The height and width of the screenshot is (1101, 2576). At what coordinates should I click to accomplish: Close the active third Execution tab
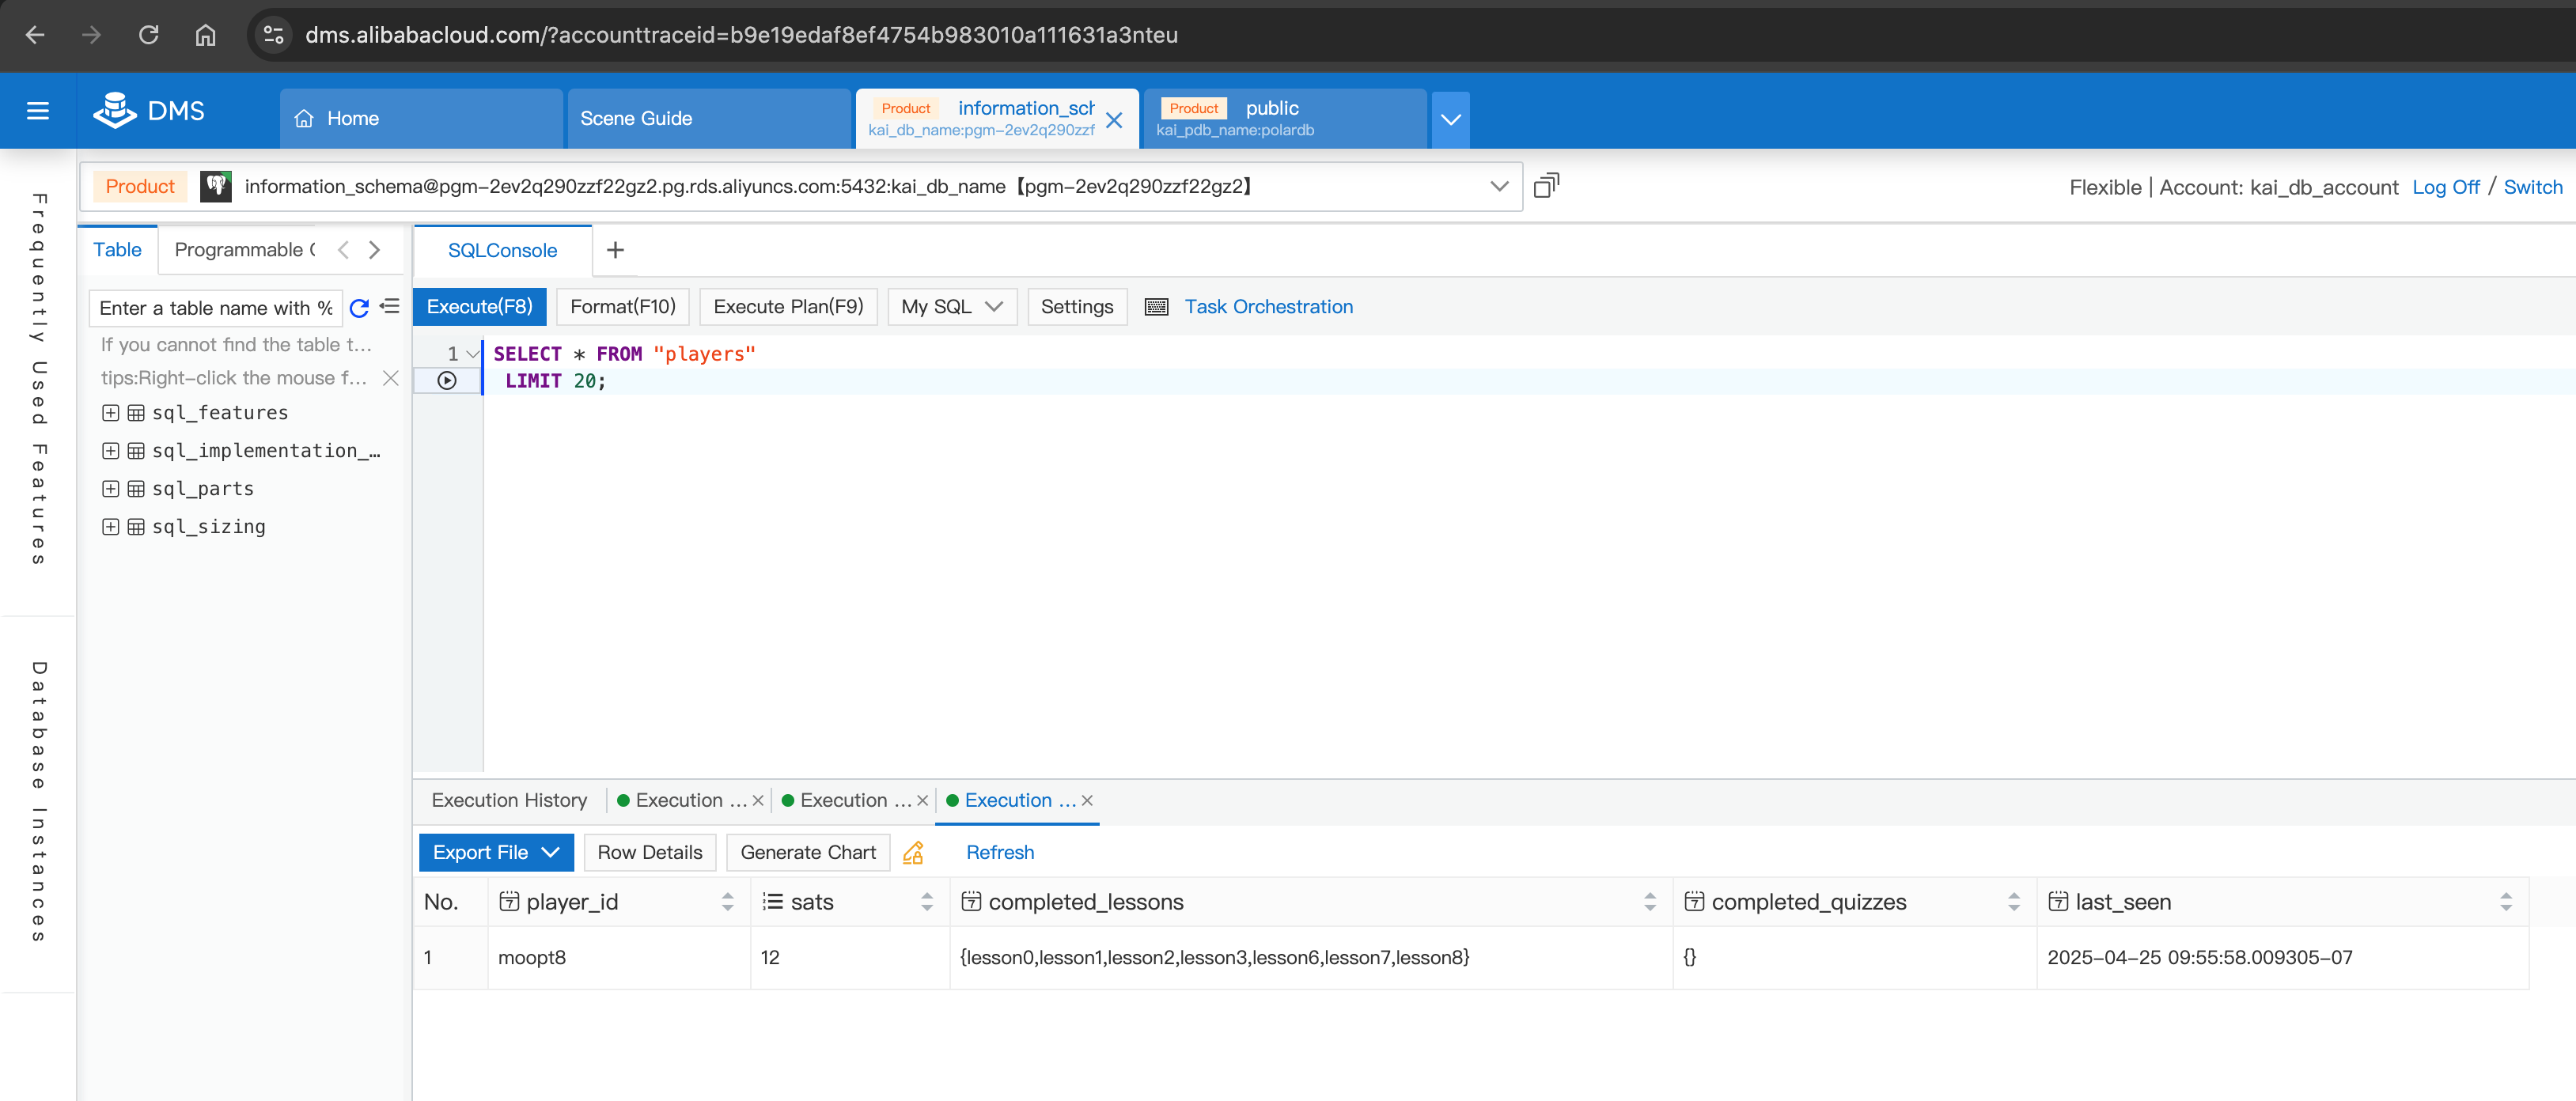click(x=1087, y=801)
